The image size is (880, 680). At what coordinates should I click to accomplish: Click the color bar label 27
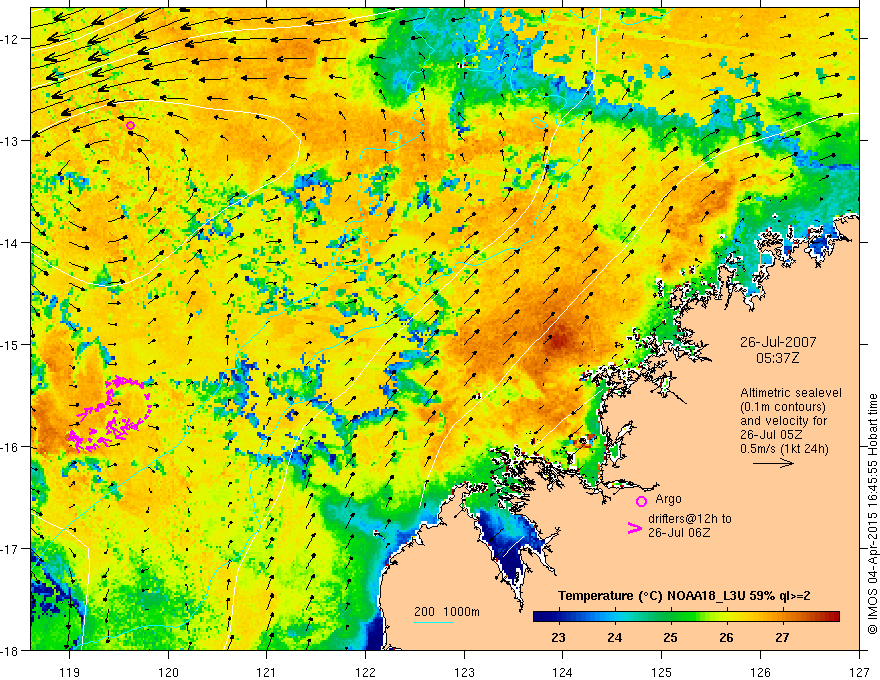click(x=782, y=637)
